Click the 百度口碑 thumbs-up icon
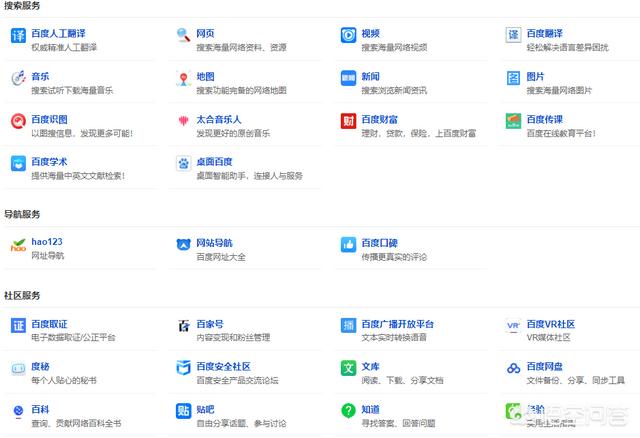This screenshot has width=640, height=438. [348, 245]
